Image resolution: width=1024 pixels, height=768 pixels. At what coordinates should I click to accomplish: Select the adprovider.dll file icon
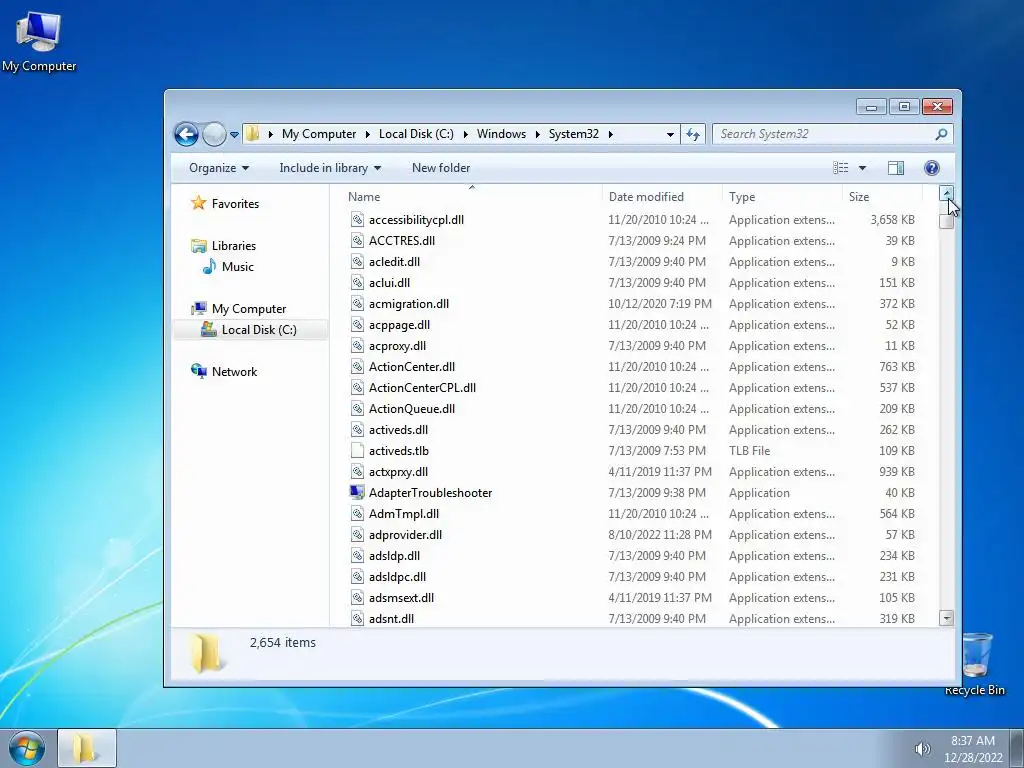357,534
